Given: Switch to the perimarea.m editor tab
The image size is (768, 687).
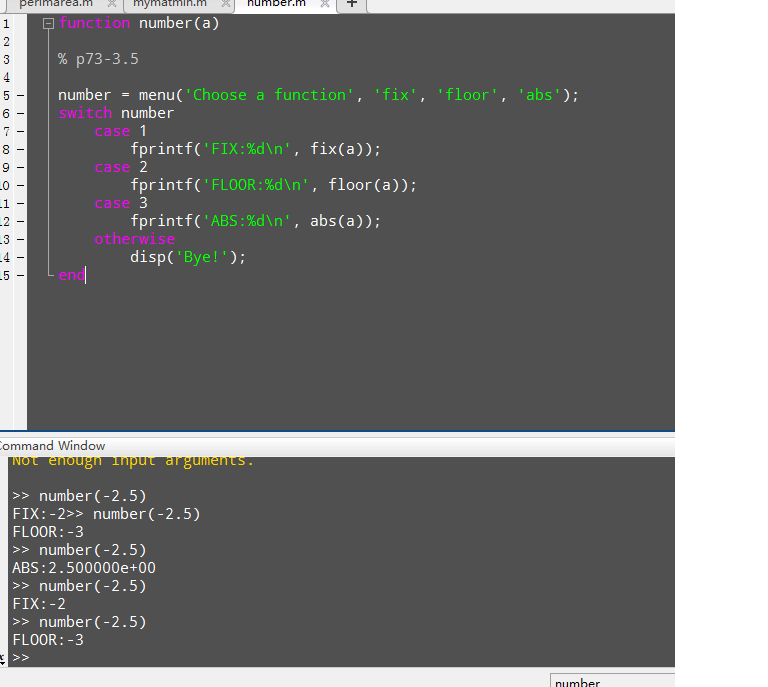Looking at the screenshot, I should pos(56,4).
